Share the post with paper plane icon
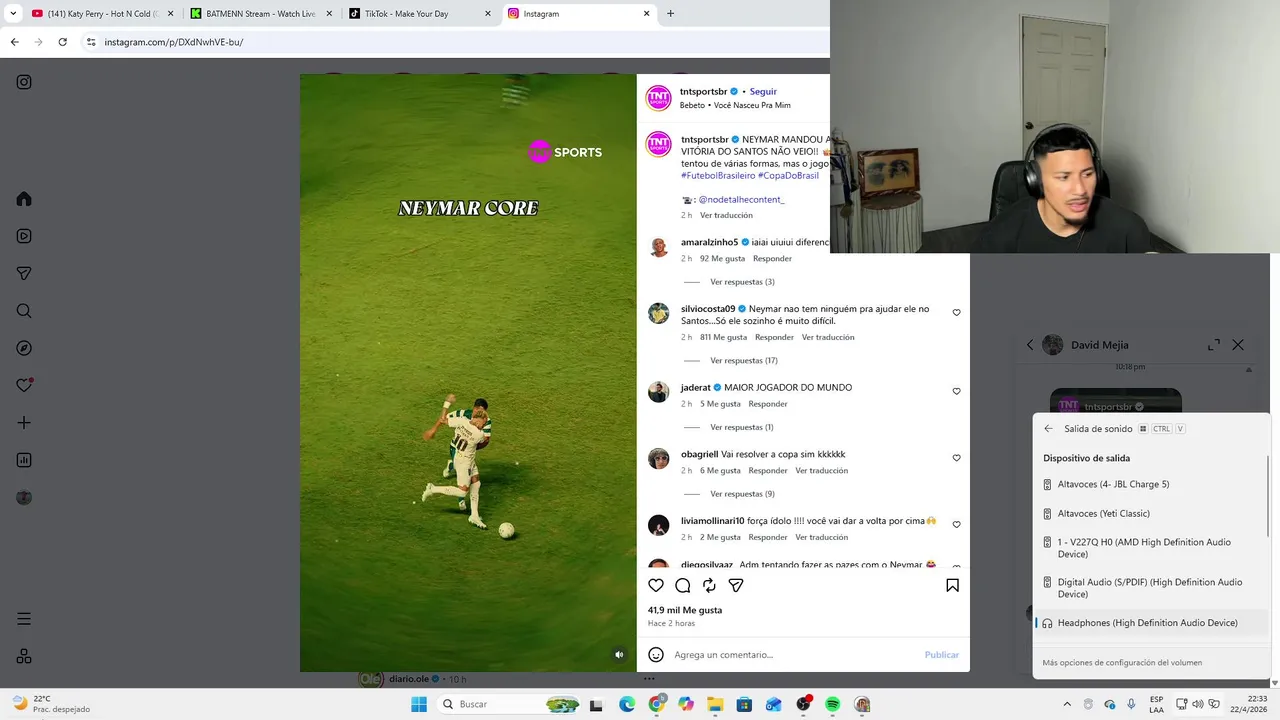 pyautogui.click(x=736, y=585)
